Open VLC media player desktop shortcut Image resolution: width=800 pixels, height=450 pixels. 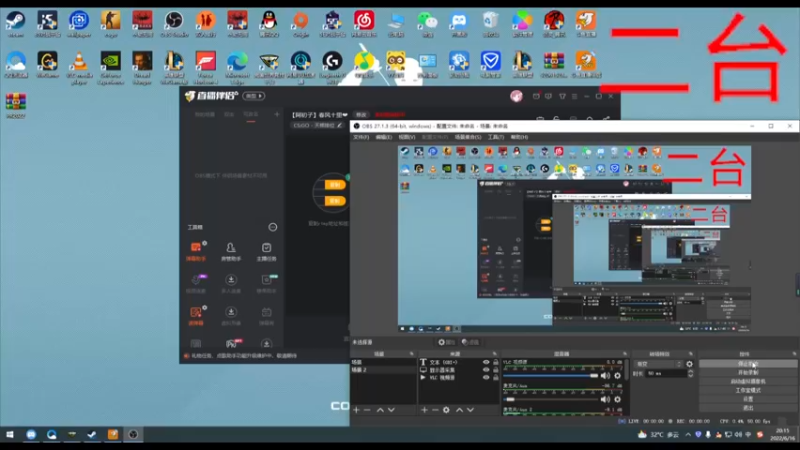(x=79, y=67)
